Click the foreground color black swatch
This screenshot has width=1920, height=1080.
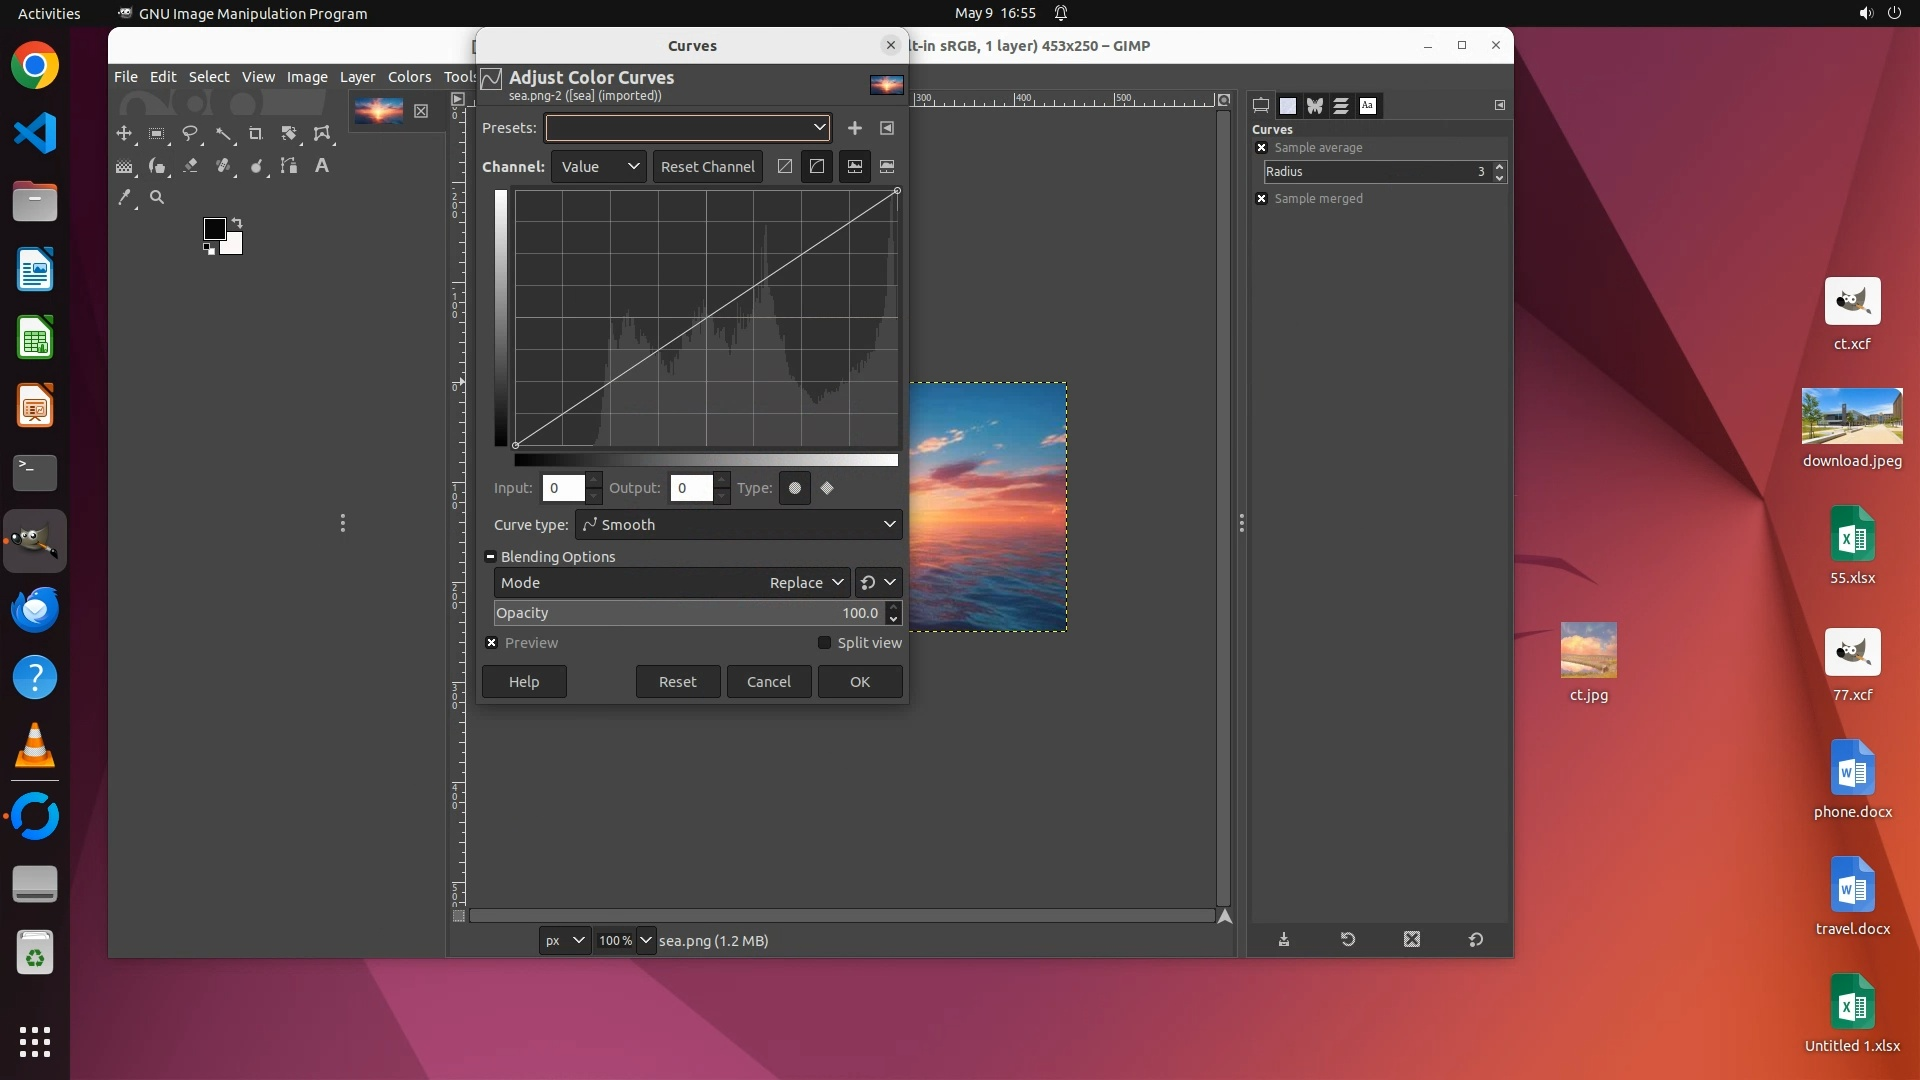pyautogui.click(x=213, y=229)
